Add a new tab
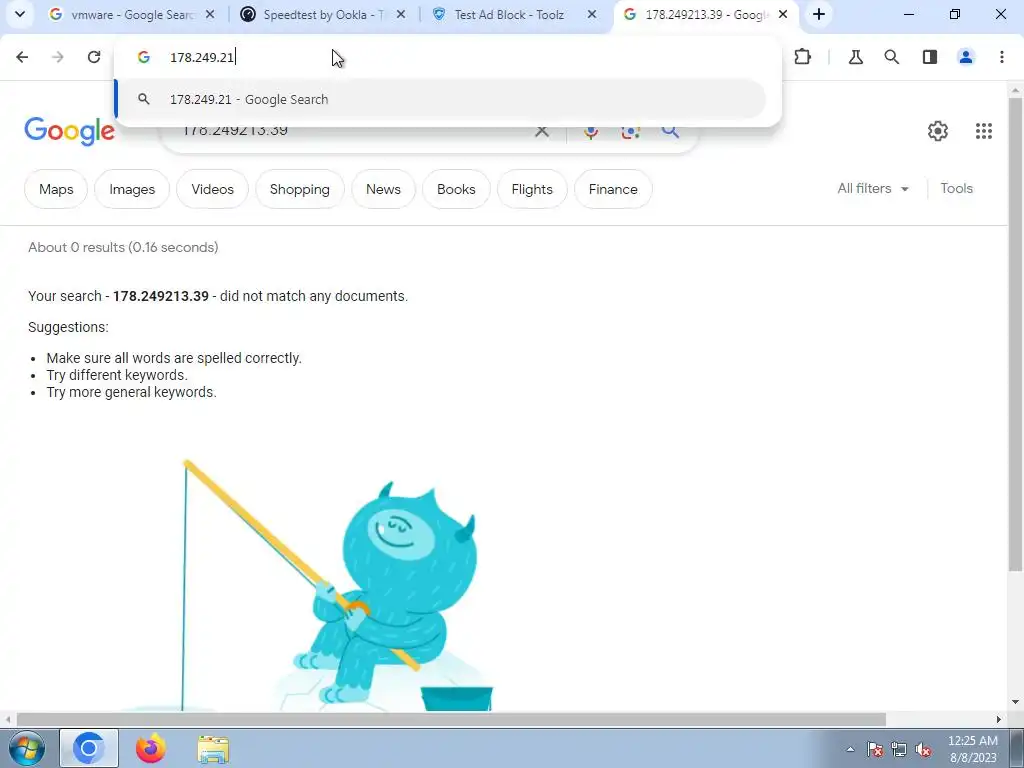The height and width of the screenshot is (768, 1024). (819, 14)
